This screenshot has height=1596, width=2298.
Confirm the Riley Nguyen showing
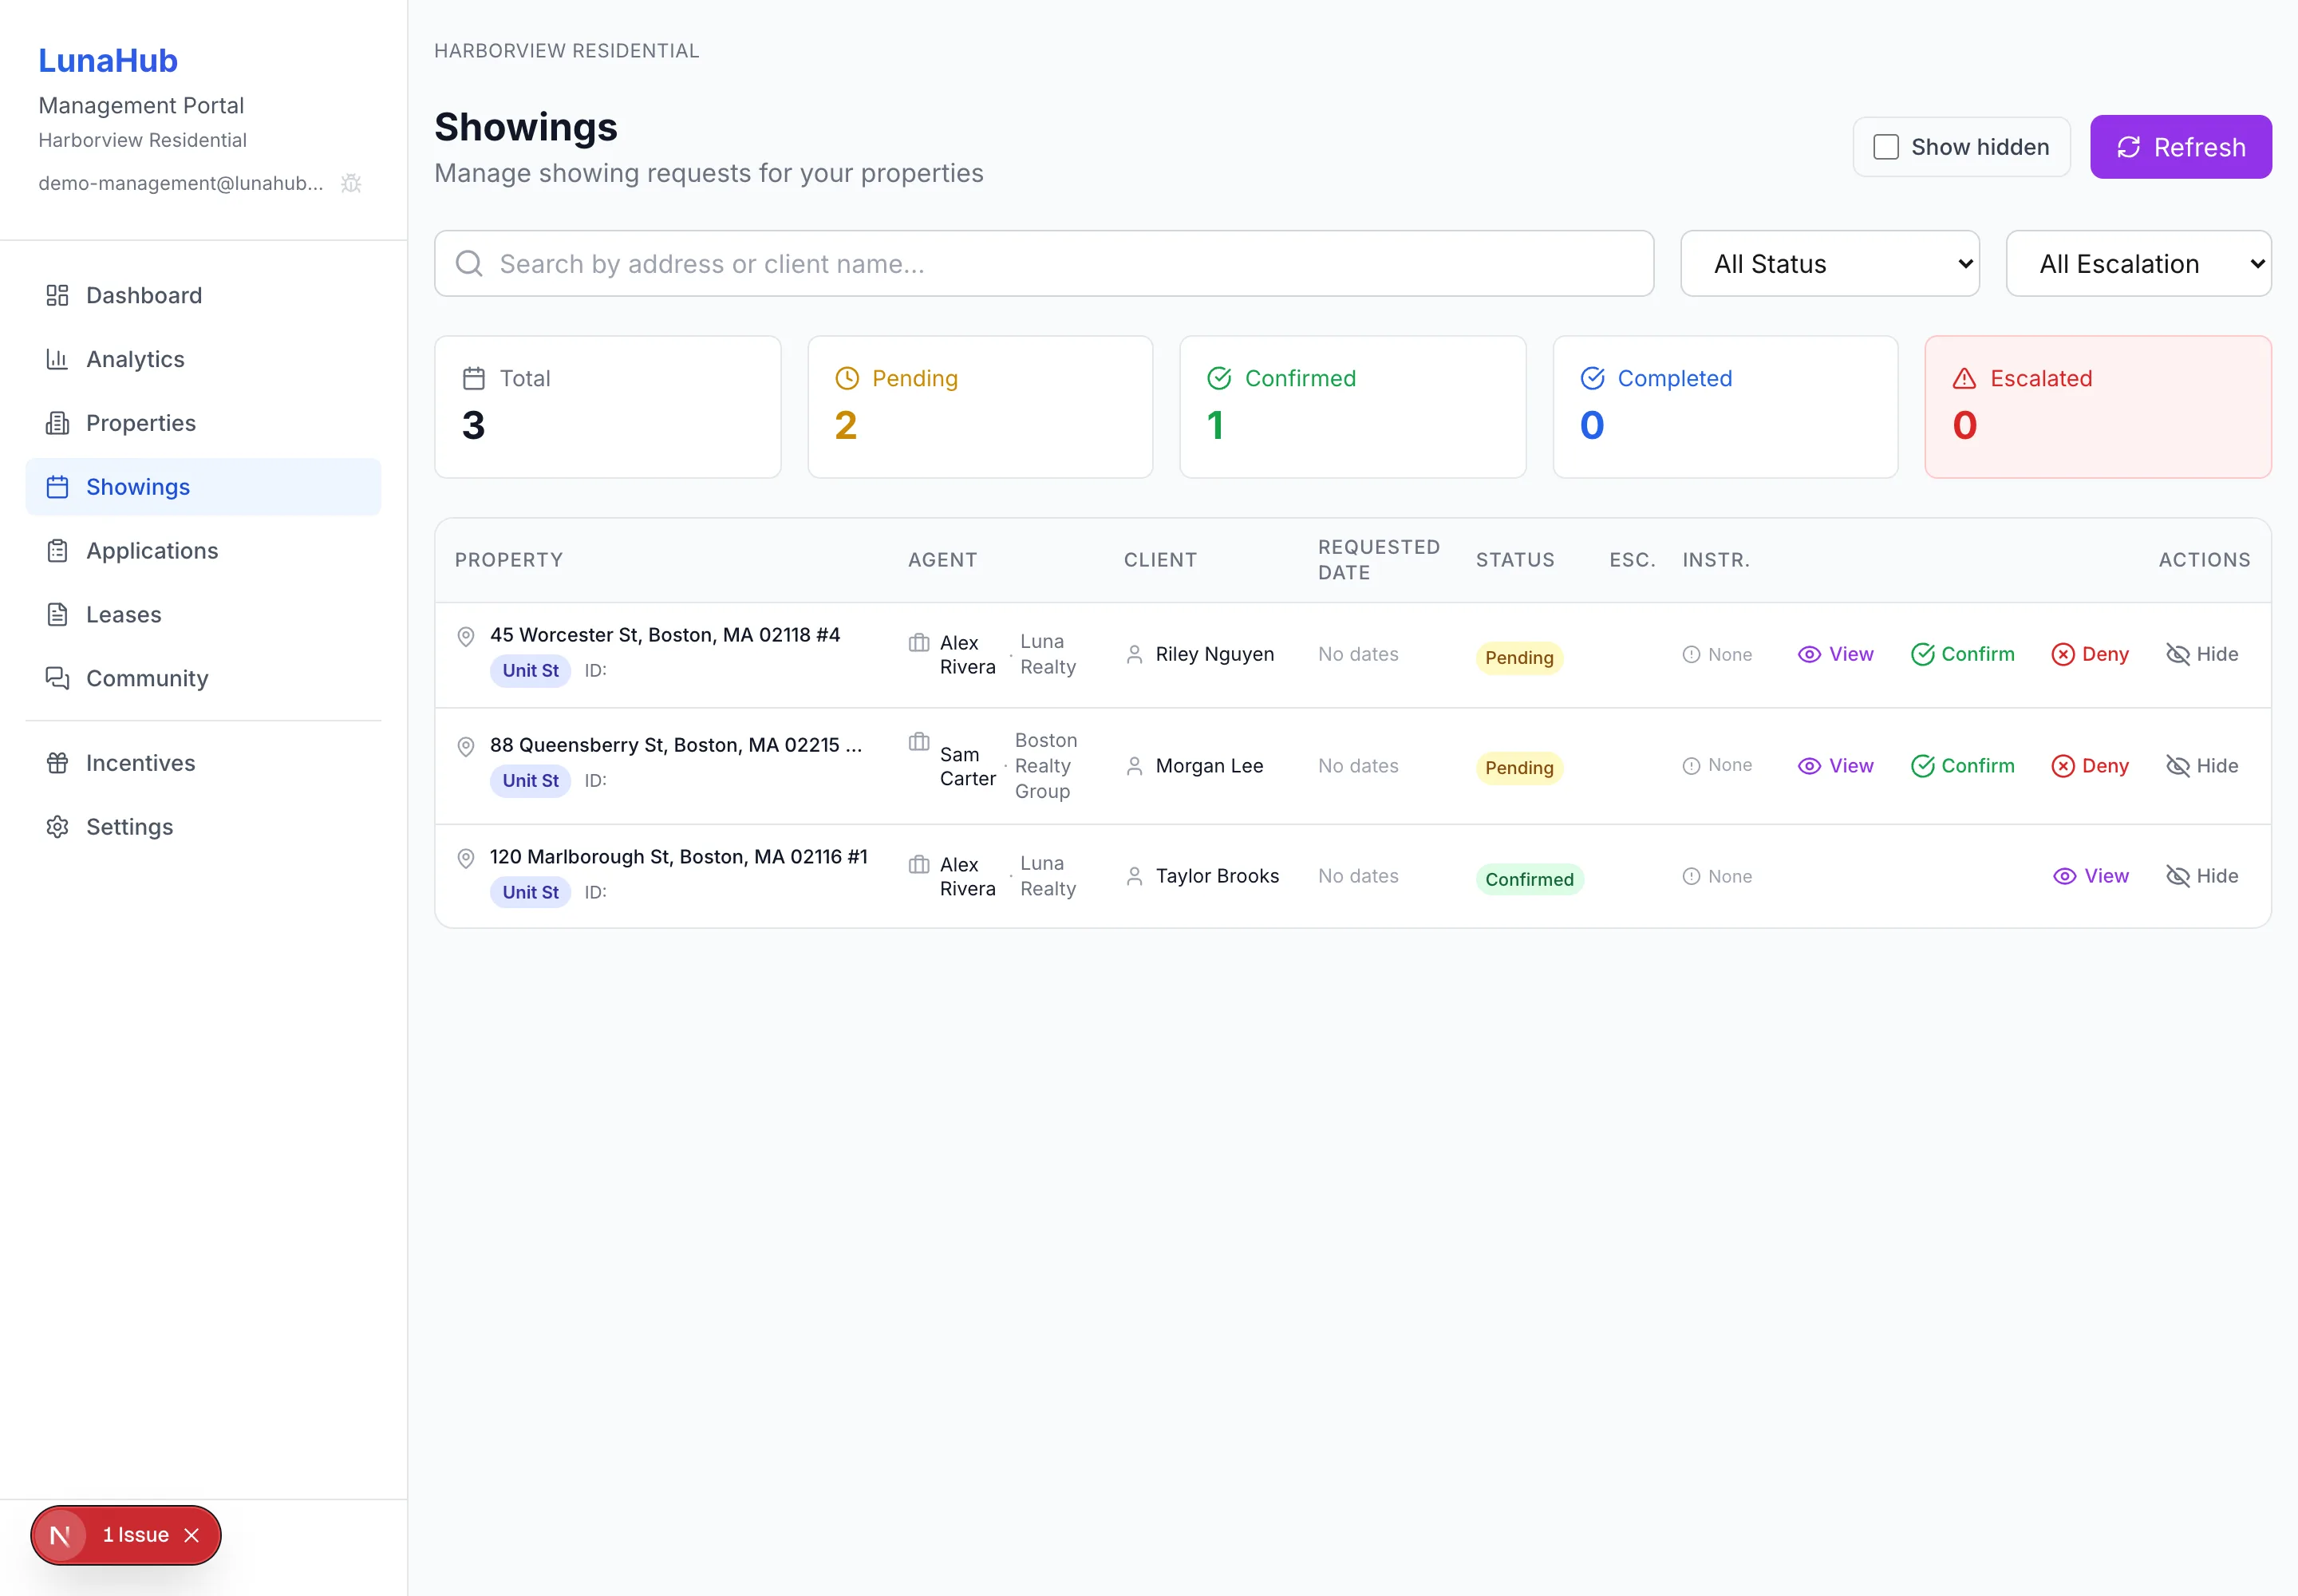[x=1963, y=654]
